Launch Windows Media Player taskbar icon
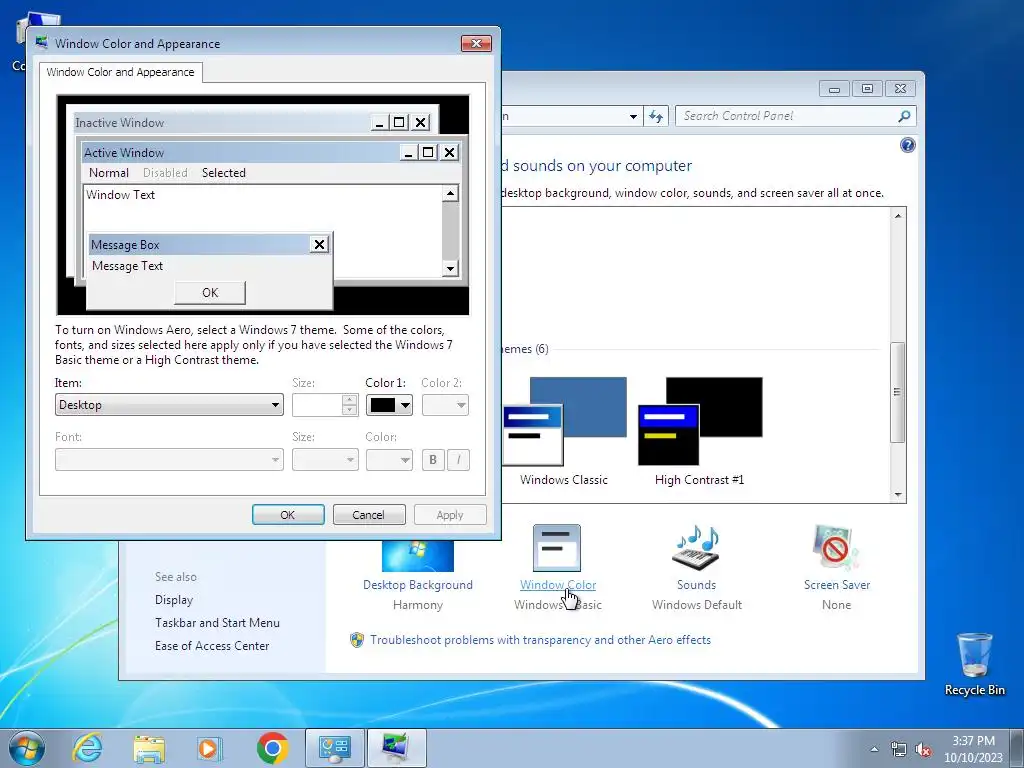This screenshot has height=768, width=1024. coord(210,748)
